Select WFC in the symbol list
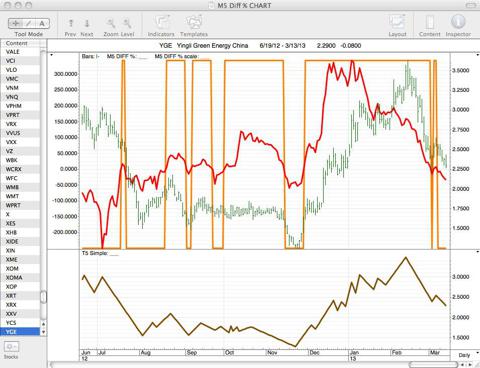480x368 pixels. pos(20,178)
